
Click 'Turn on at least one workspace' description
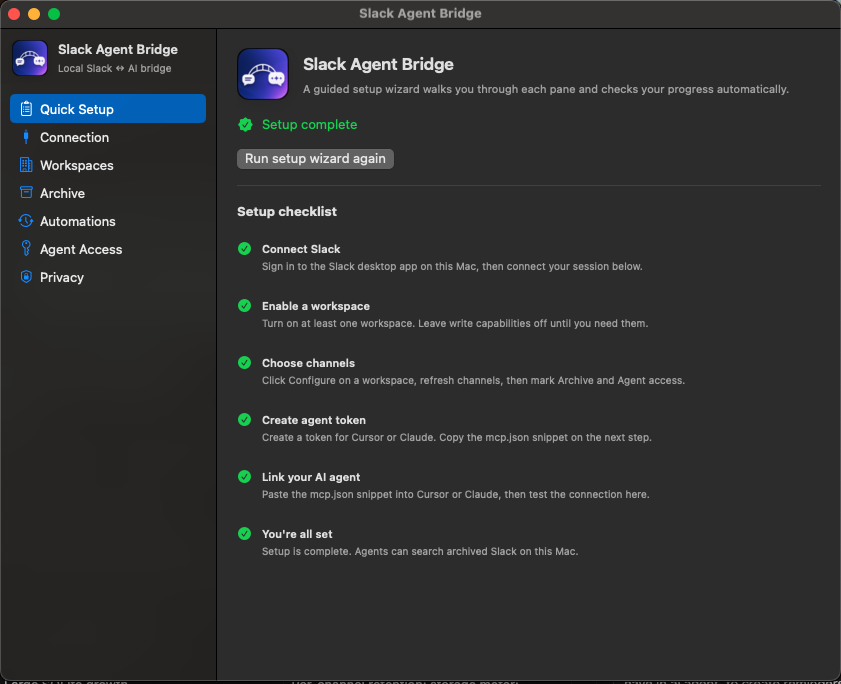(455, 323)
